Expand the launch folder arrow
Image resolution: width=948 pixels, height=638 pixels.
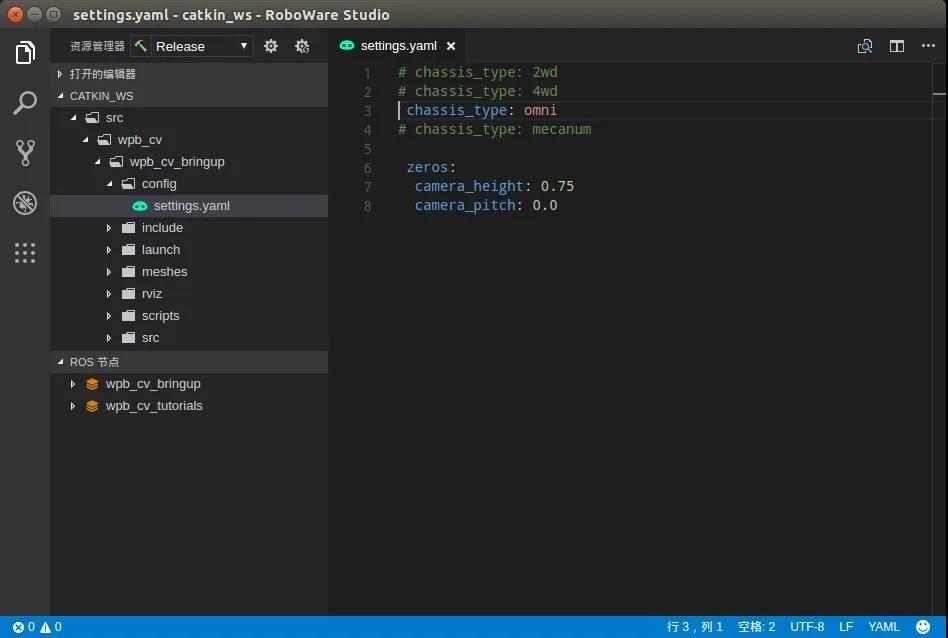[109, 250]
